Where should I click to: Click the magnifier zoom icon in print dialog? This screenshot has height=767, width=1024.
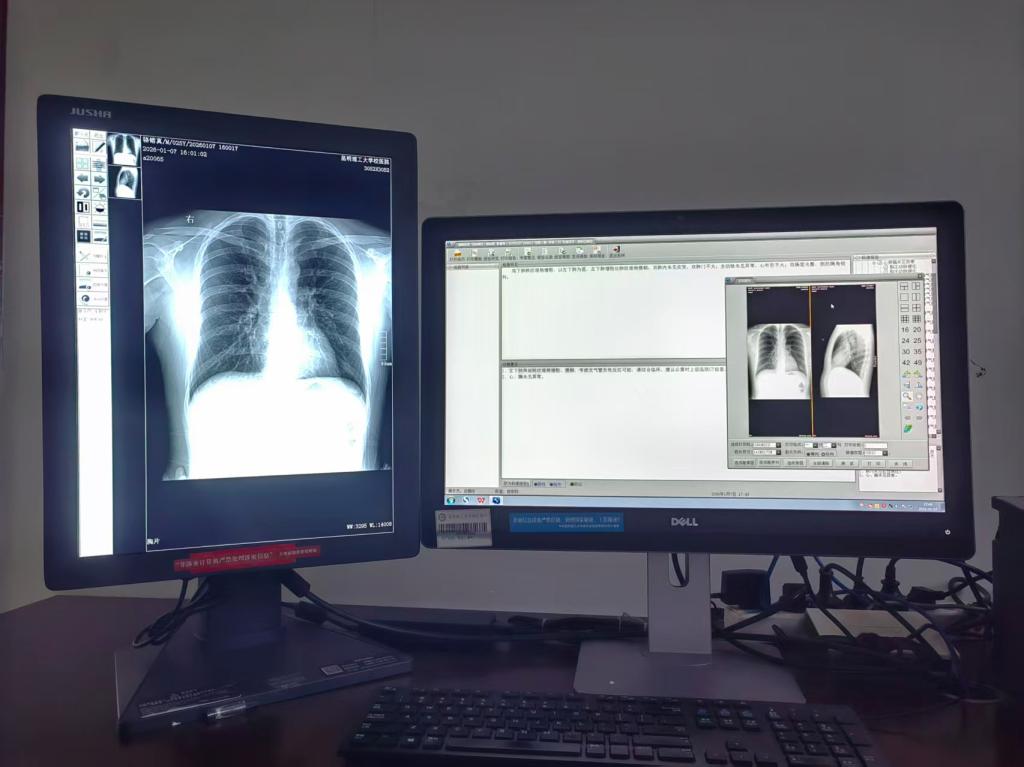coord(906,396)
